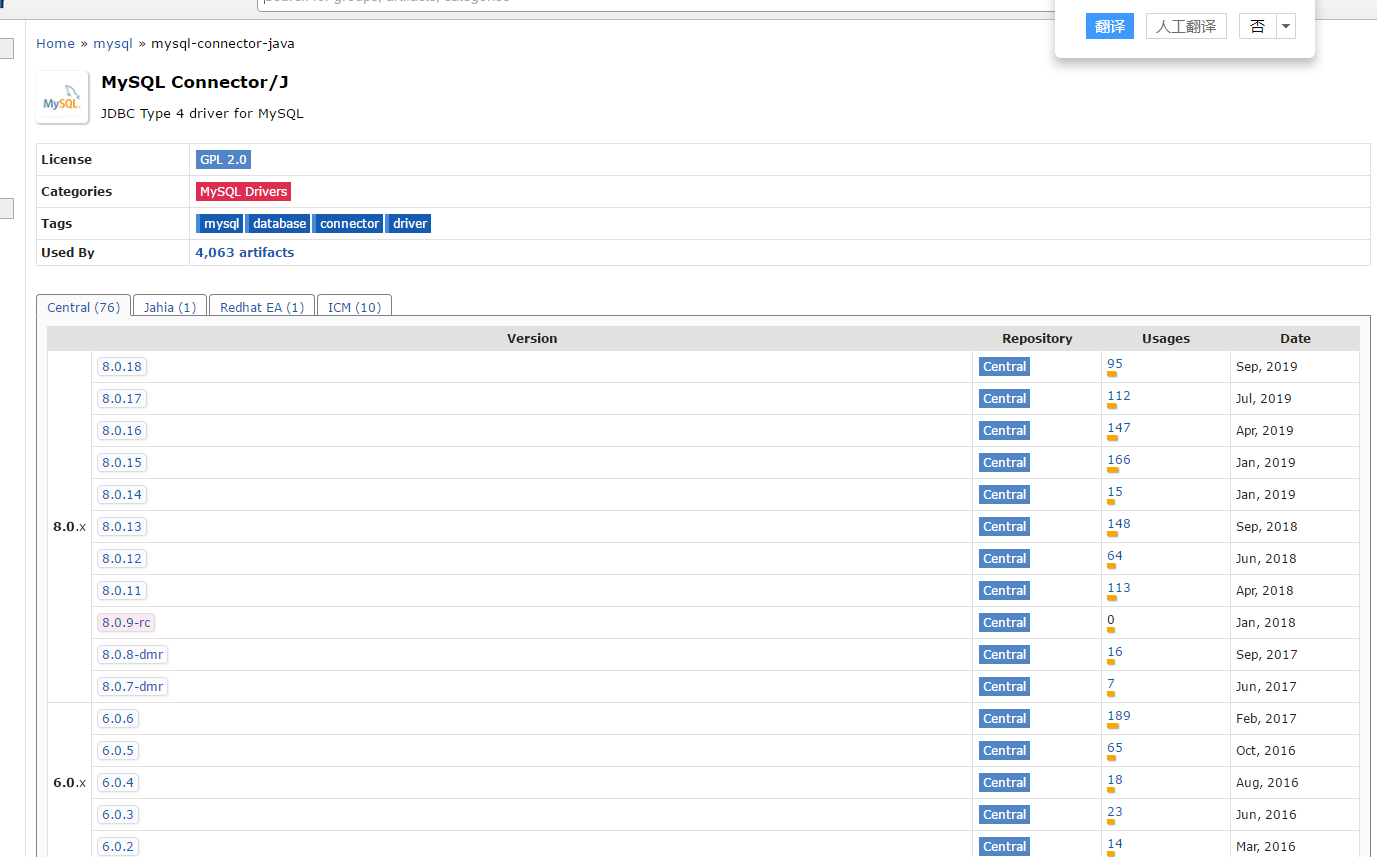This screenshot has width=1377, height=857.
Task: Open the dropdown arrow next to 否
Action: 1286,26
